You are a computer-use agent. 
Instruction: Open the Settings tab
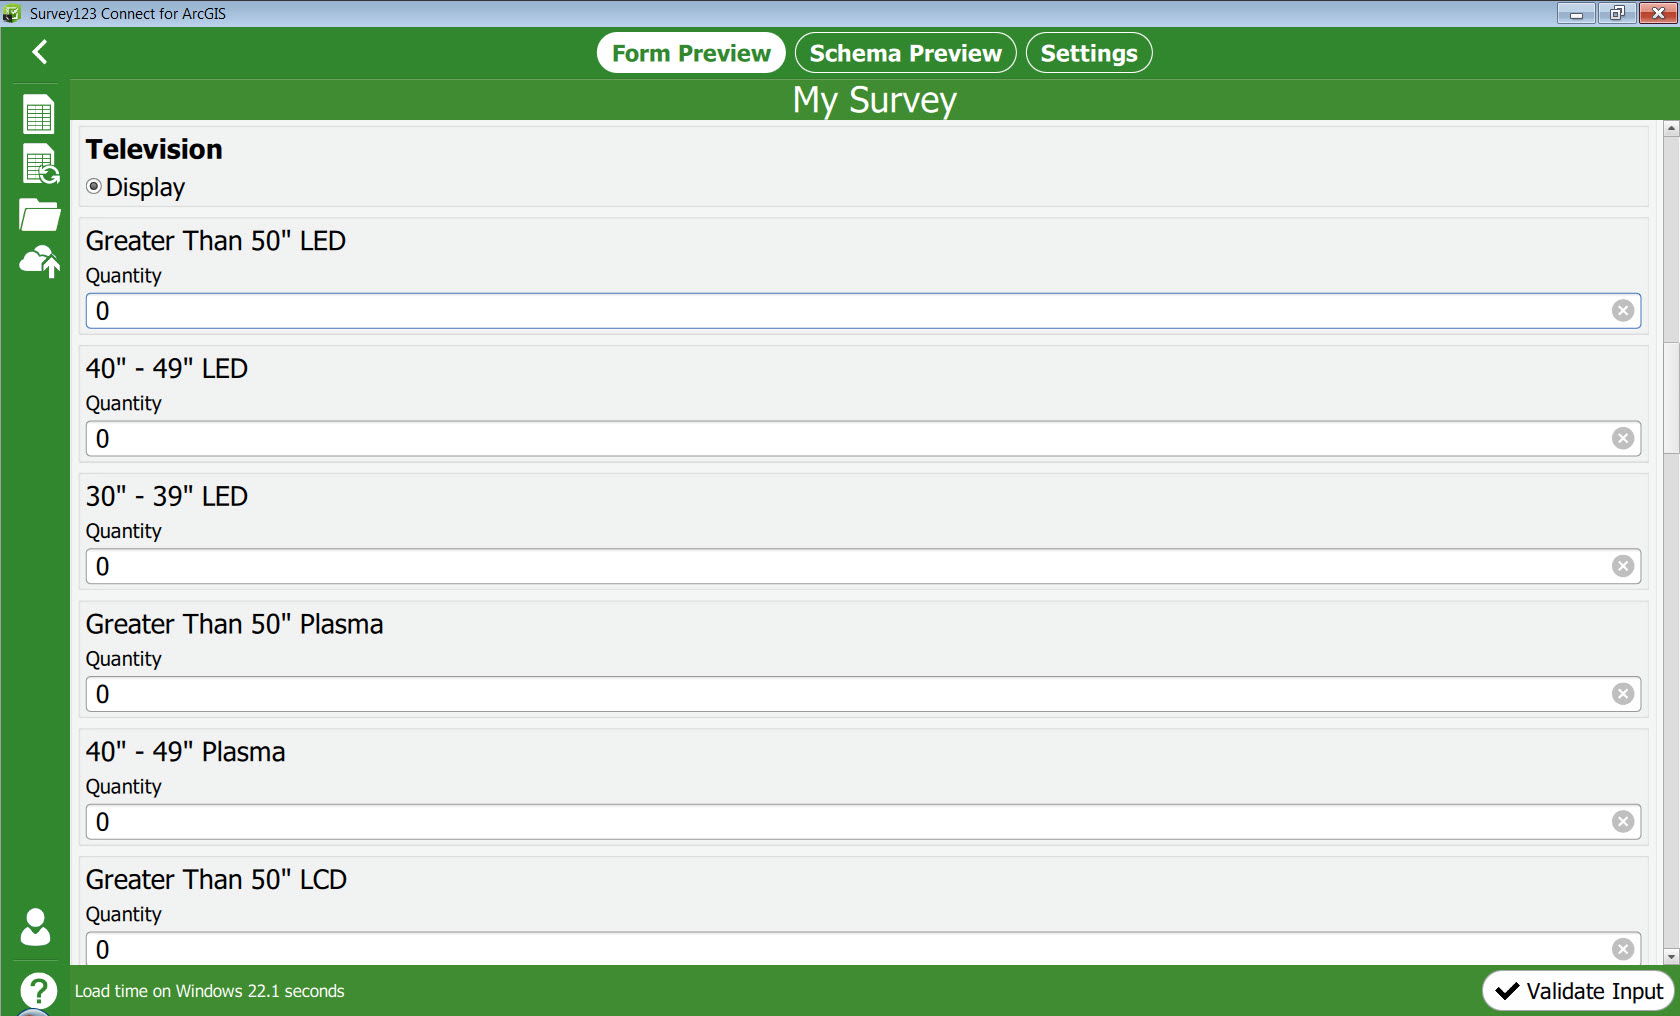pyautogui.click(x=1089, y=53)
